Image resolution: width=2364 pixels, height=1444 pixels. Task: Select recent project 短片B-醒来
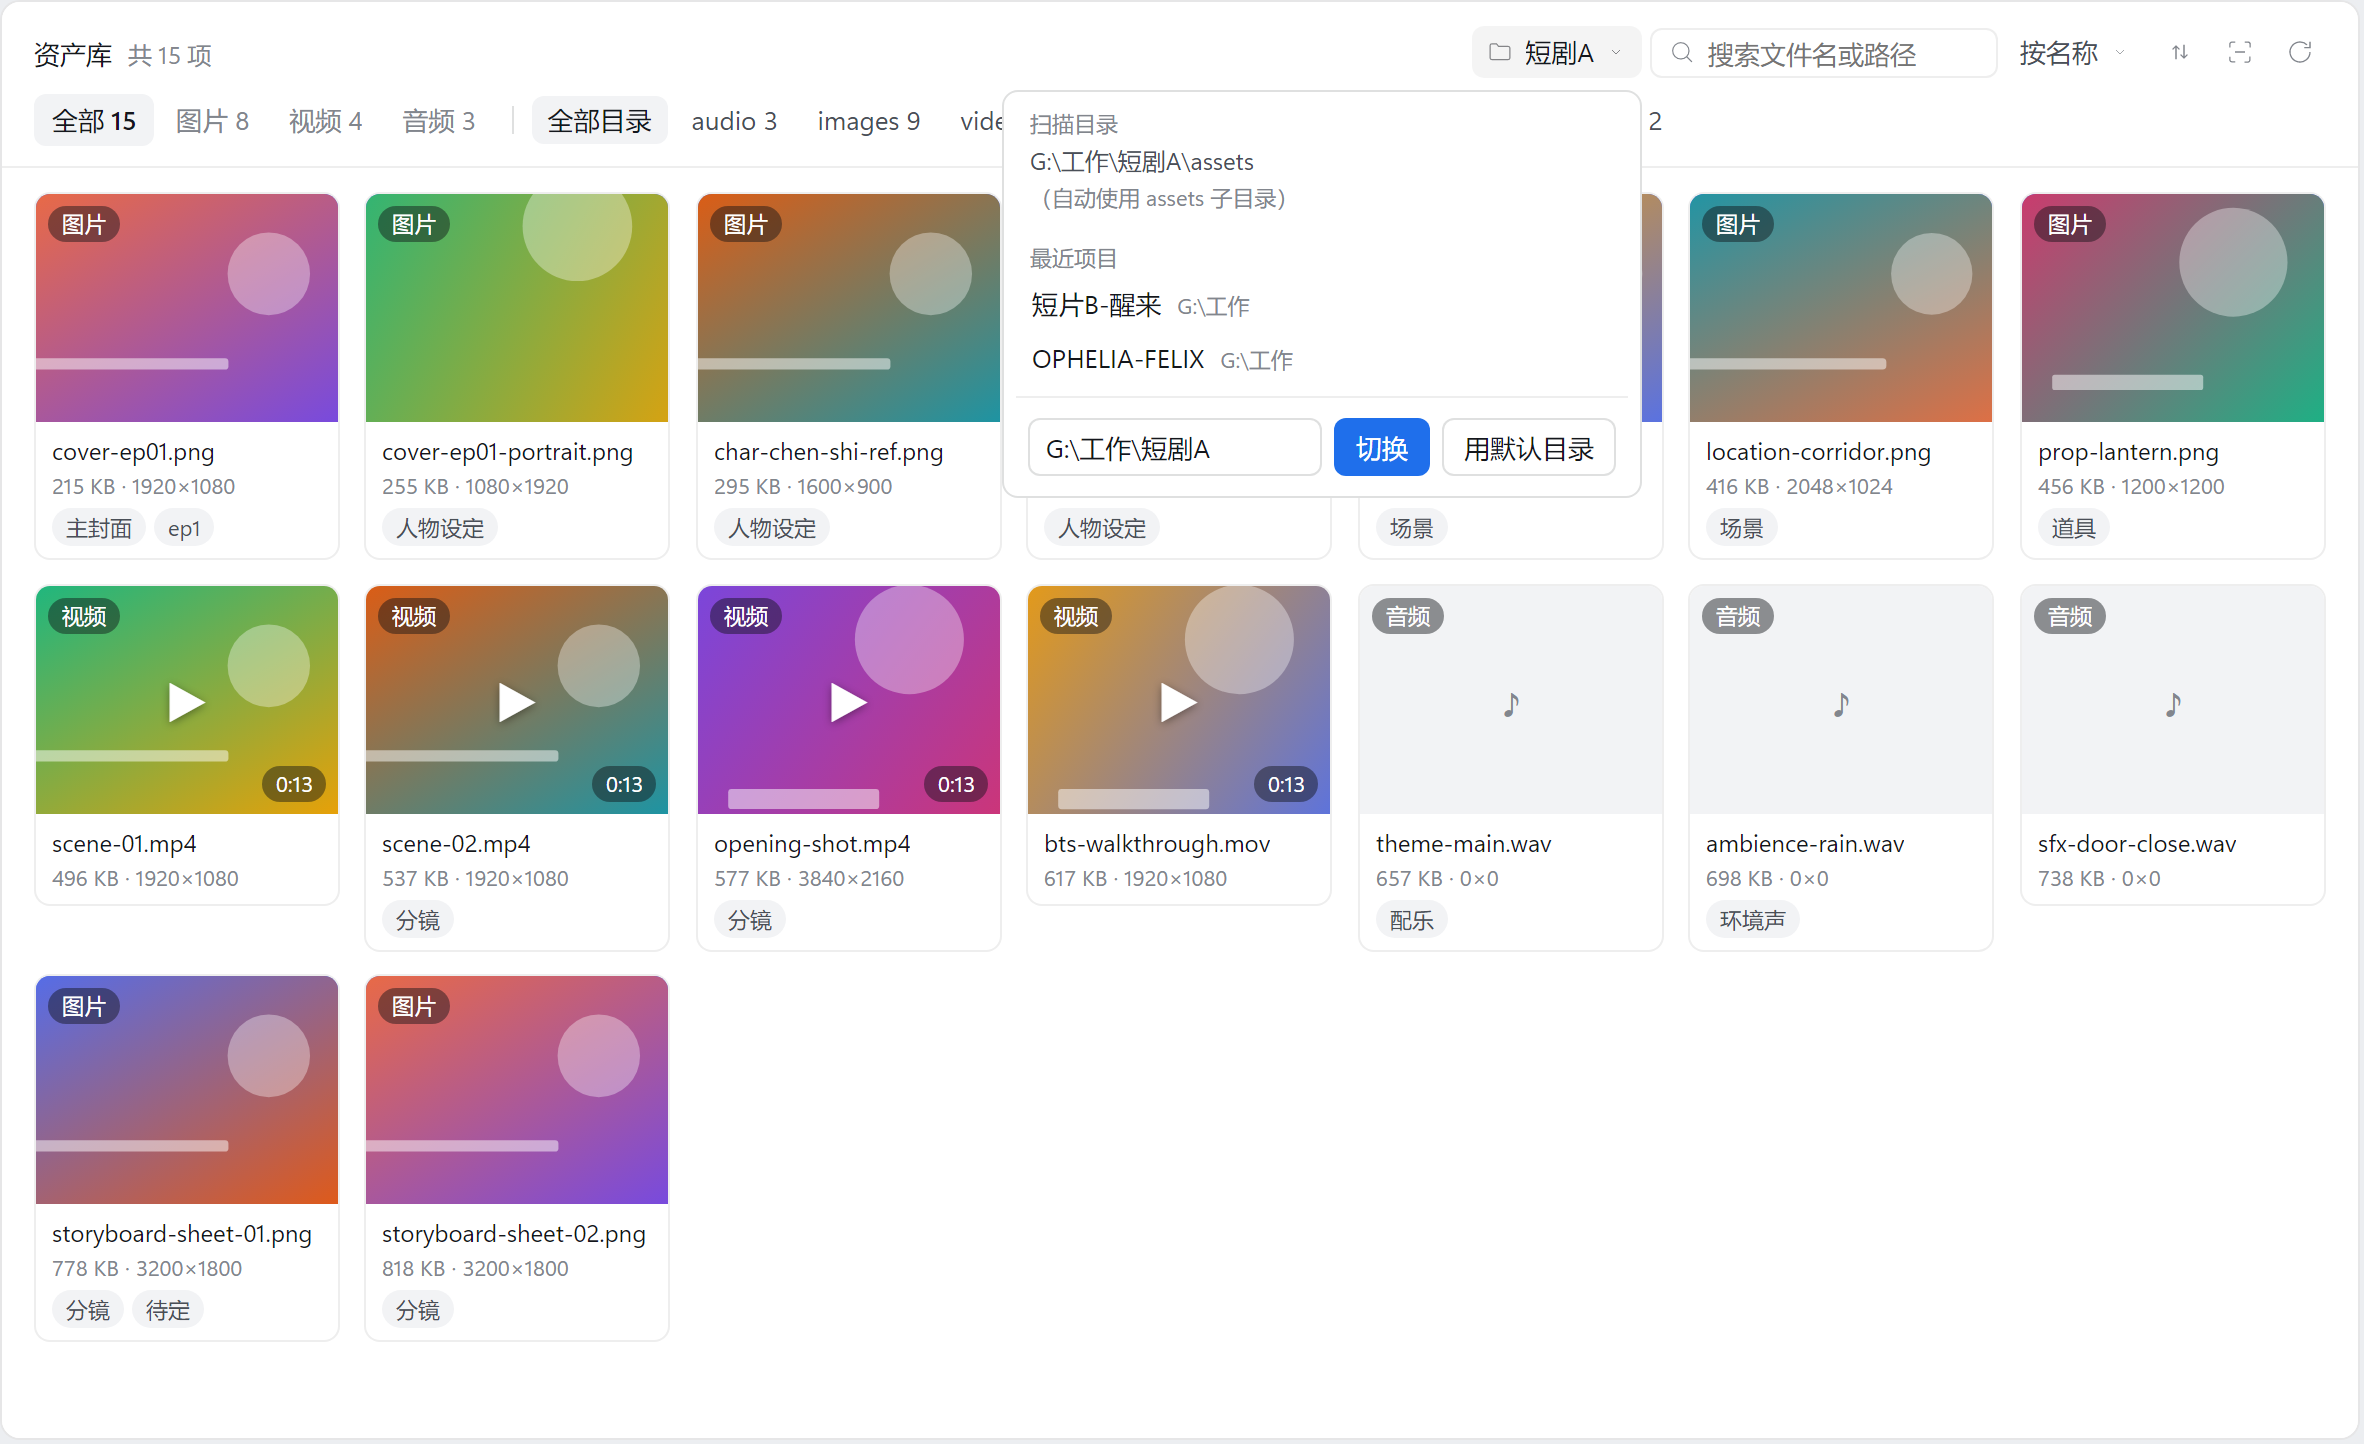(1322, 305)
